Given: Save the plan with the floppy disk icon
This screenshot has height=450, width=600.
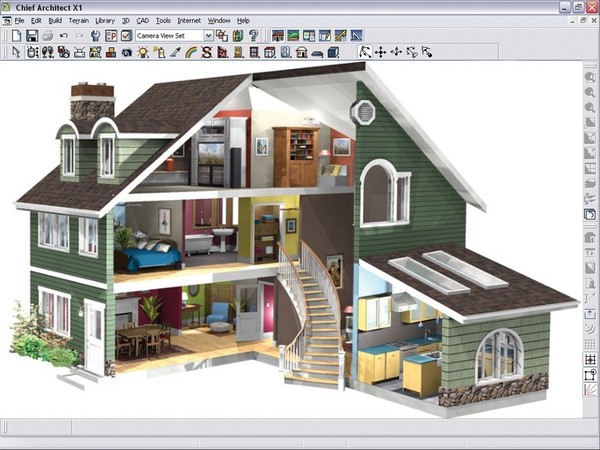Looking at the screenshot, I should pos(31,36).
